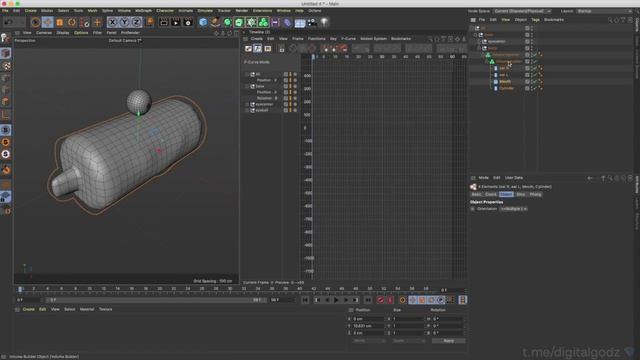
Task: Toggle the X axis lock
Action: pos(112,22)
